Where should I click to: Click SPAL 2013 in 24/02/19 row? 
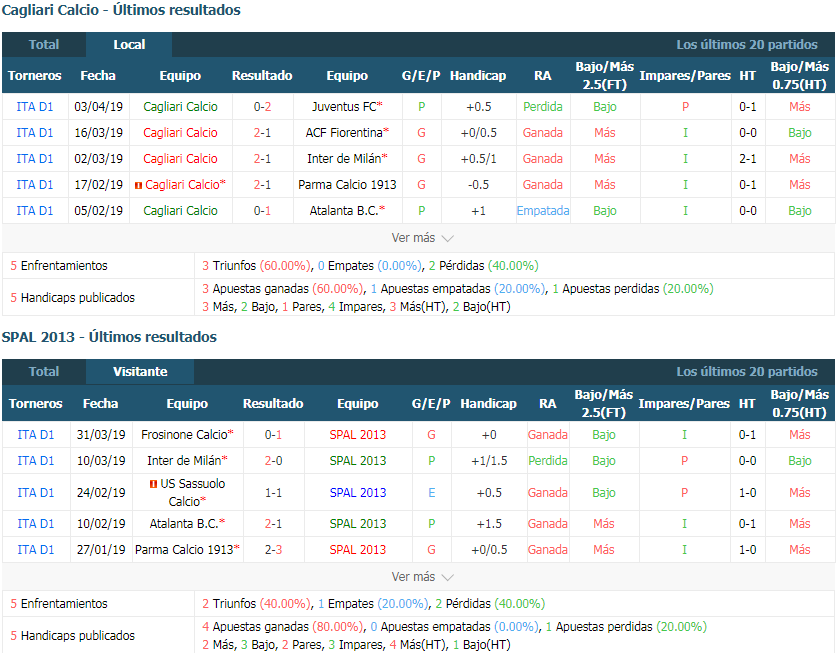[358, 493]
